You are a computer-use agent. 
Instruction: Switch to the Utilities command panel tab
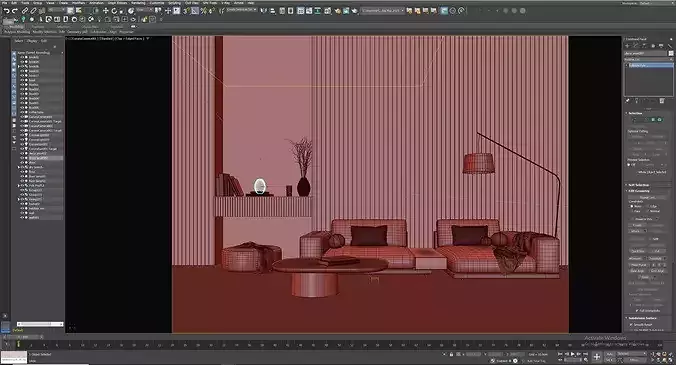670,46
